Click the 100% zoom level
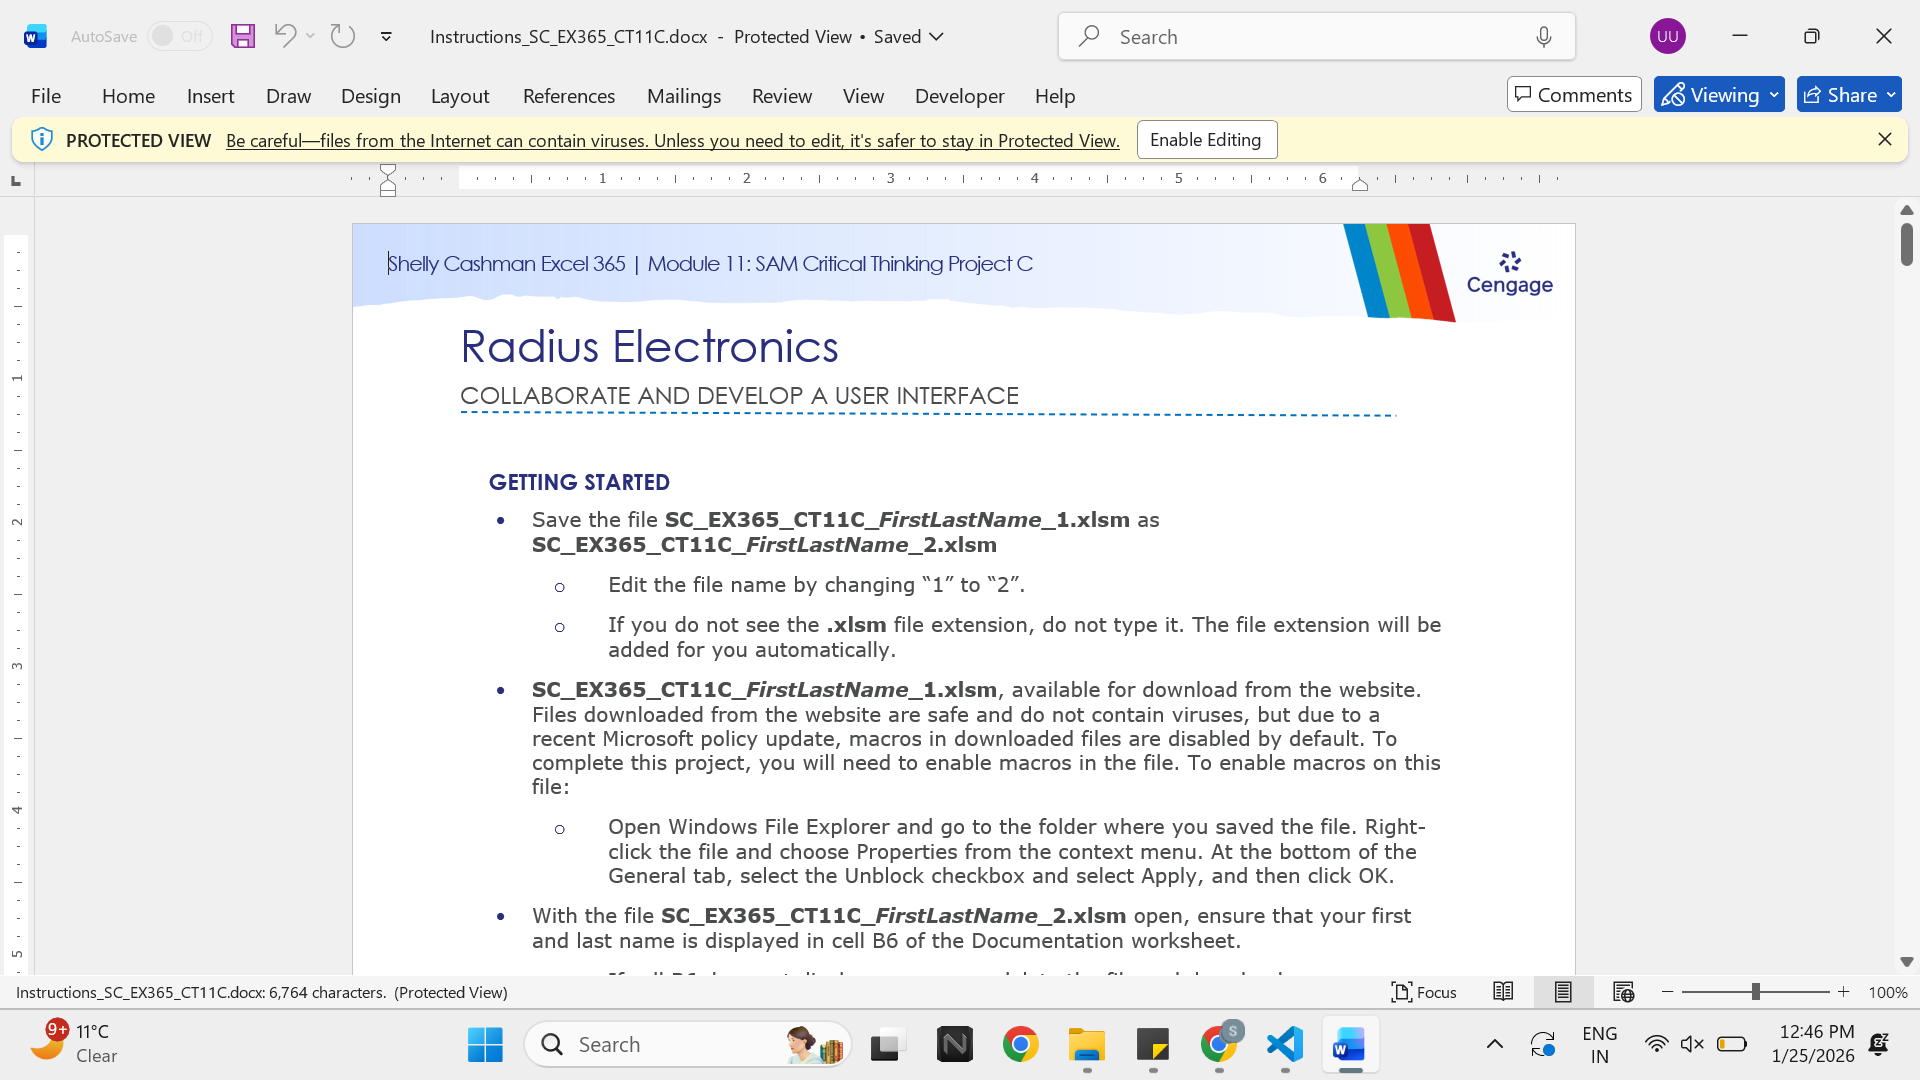The width and height of the screenshot is (1920, 1080). (1887, 993)
